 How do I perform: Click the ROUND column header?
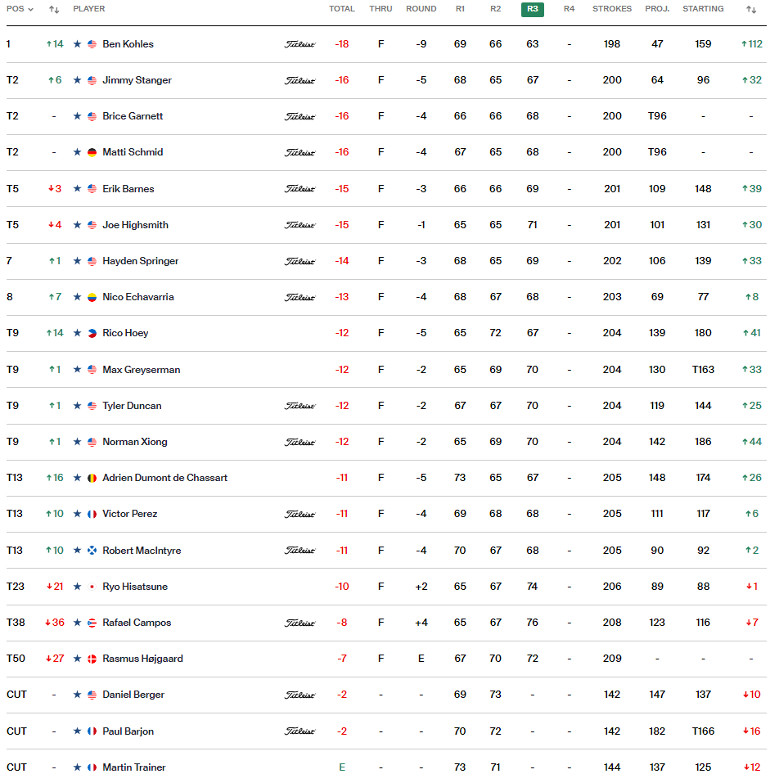(421, 9)
